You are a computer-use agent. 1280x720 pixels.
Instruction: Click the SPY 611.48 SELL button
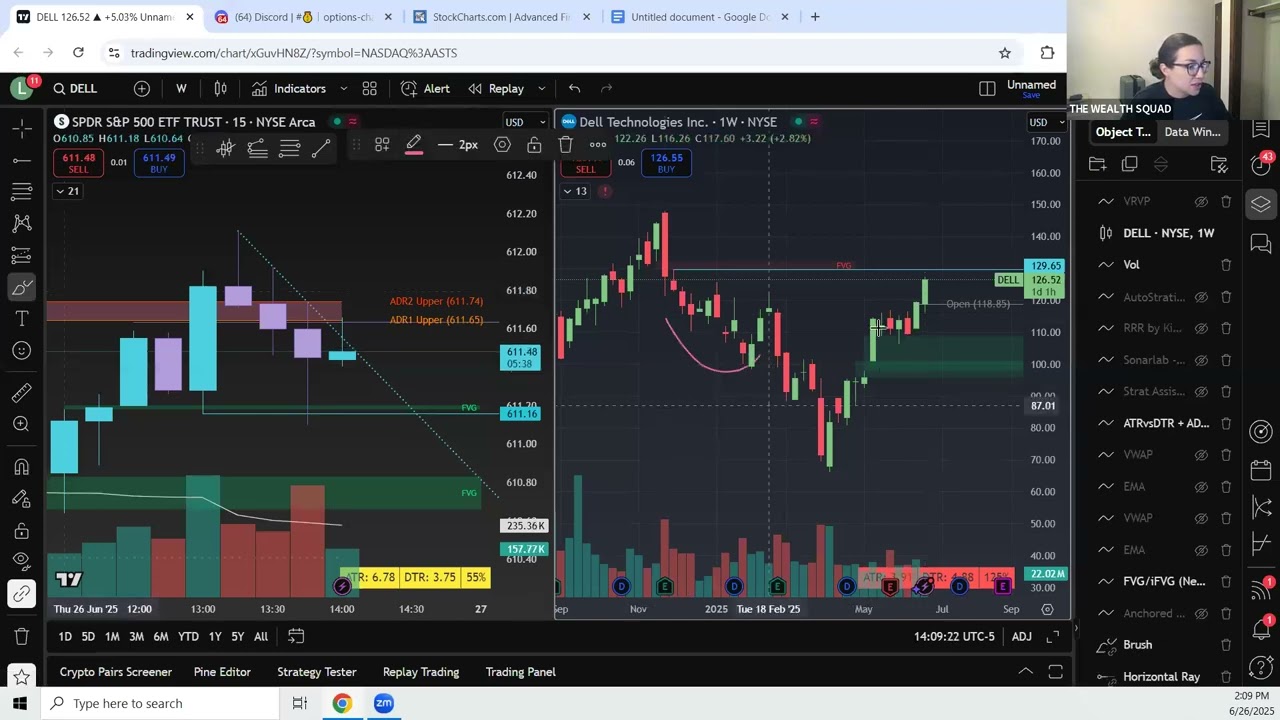tap(78, 163)
